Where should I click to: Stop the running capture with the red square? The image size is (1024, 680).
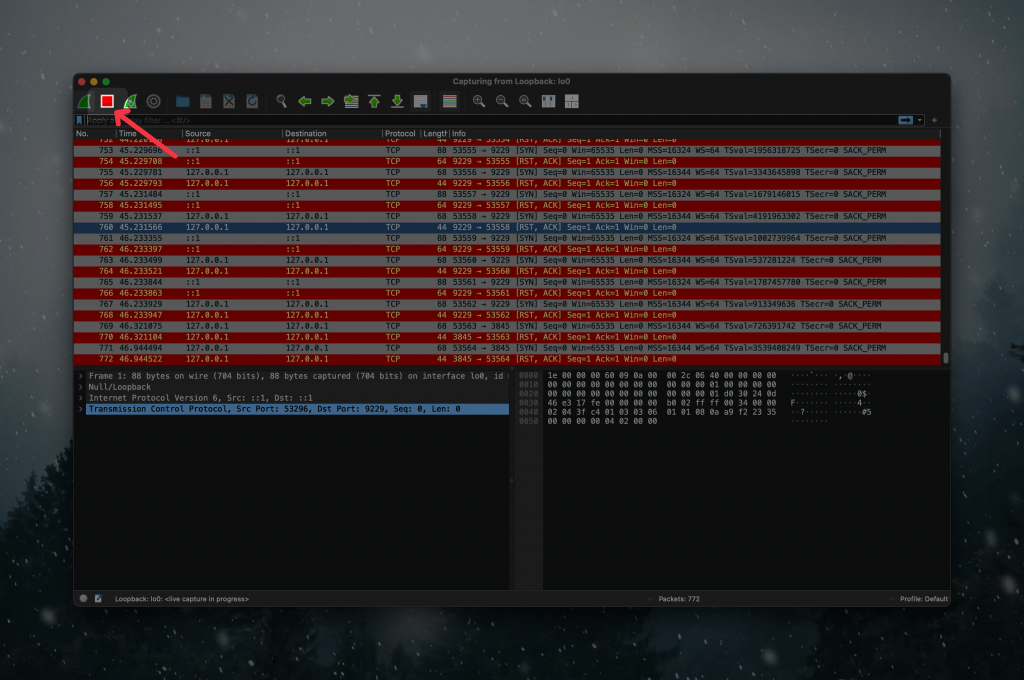pos(107,101)
